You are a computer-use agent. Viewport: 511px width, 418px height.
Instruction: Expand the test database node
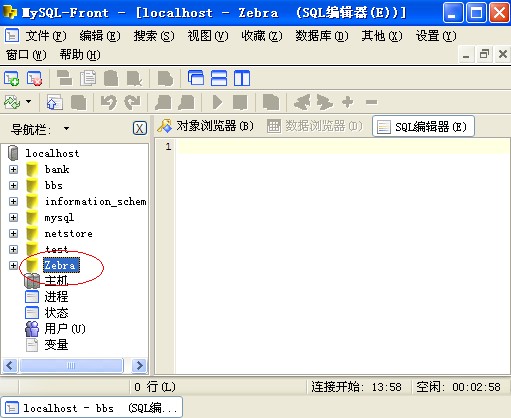pos(13,249)
